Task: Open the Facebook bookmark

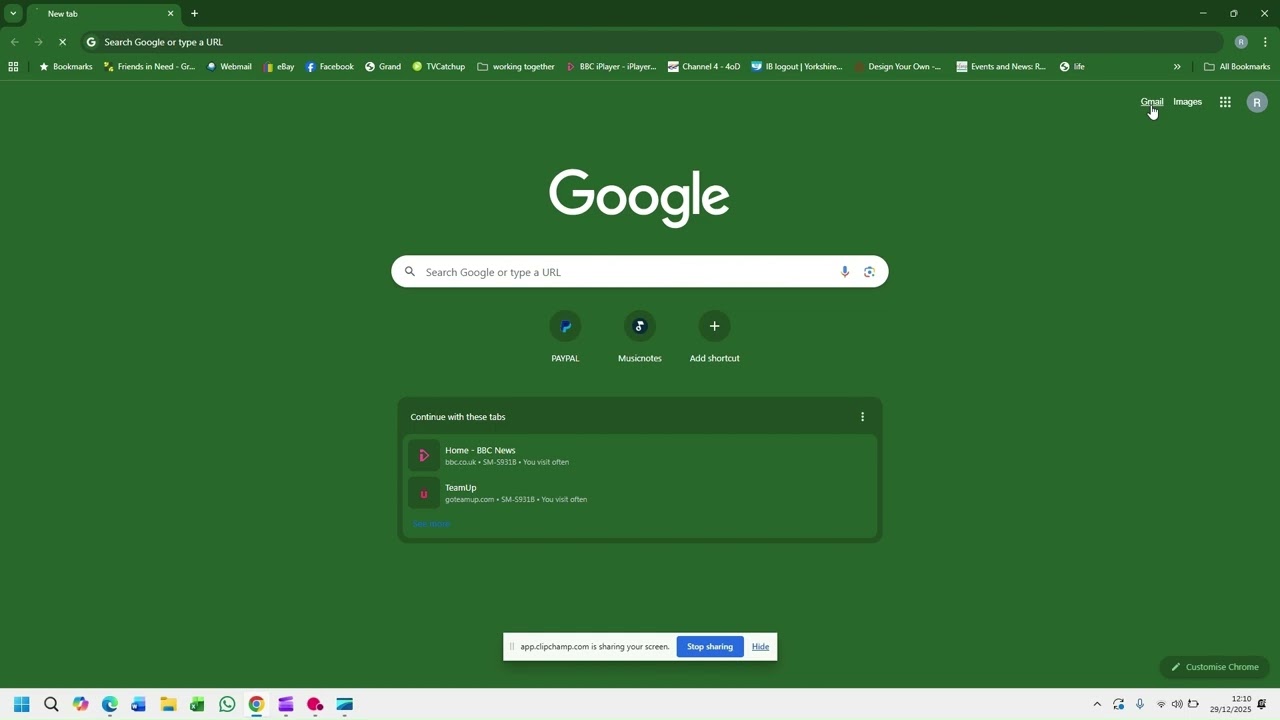Action: point(330,67)
